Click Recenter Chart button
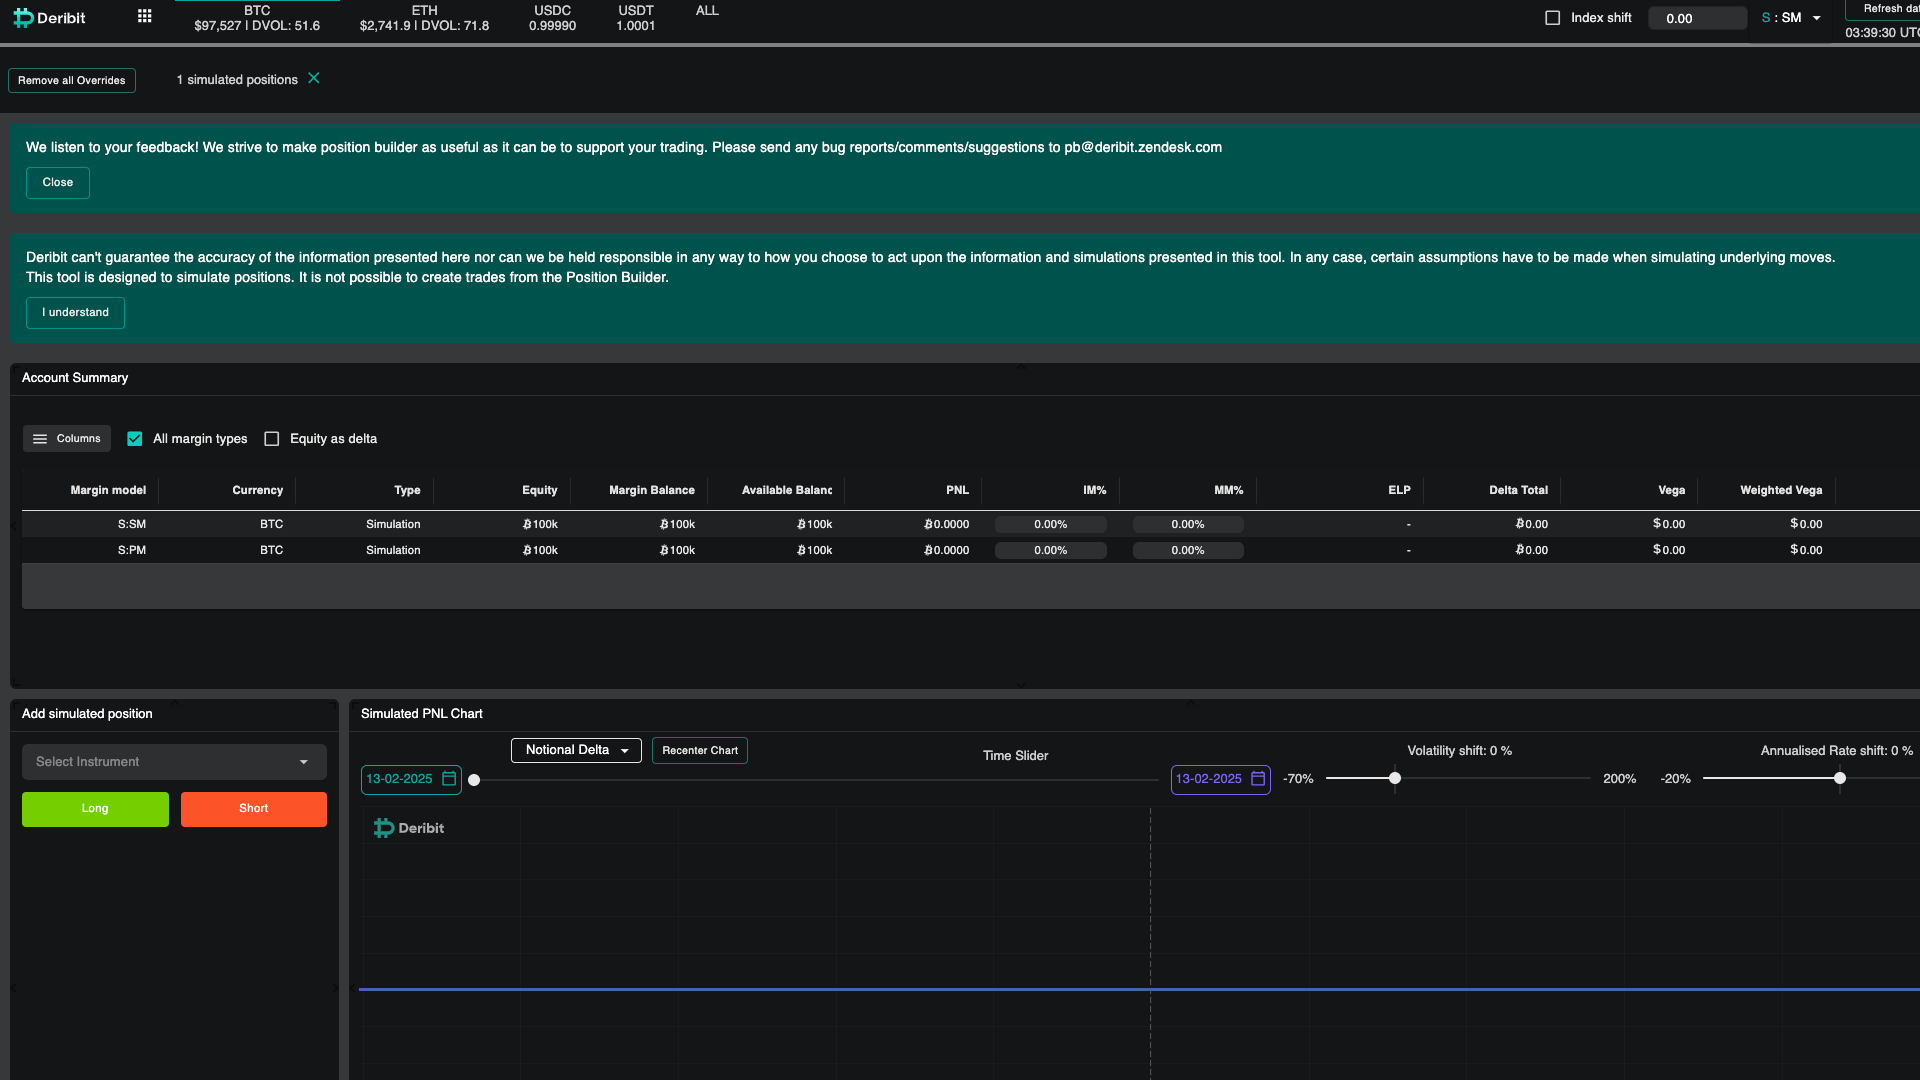The width and height of the screenshot is (1920, 1080). pos(700,751)
